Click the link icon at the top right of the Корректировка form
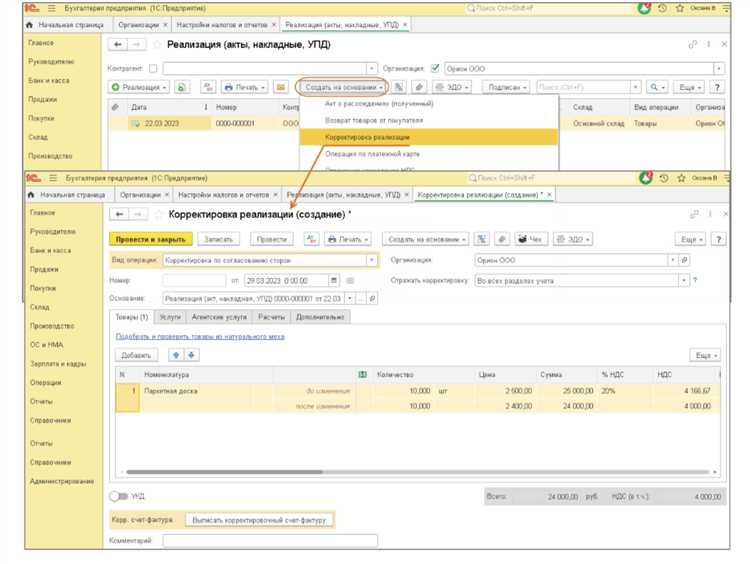 (694, 214)
